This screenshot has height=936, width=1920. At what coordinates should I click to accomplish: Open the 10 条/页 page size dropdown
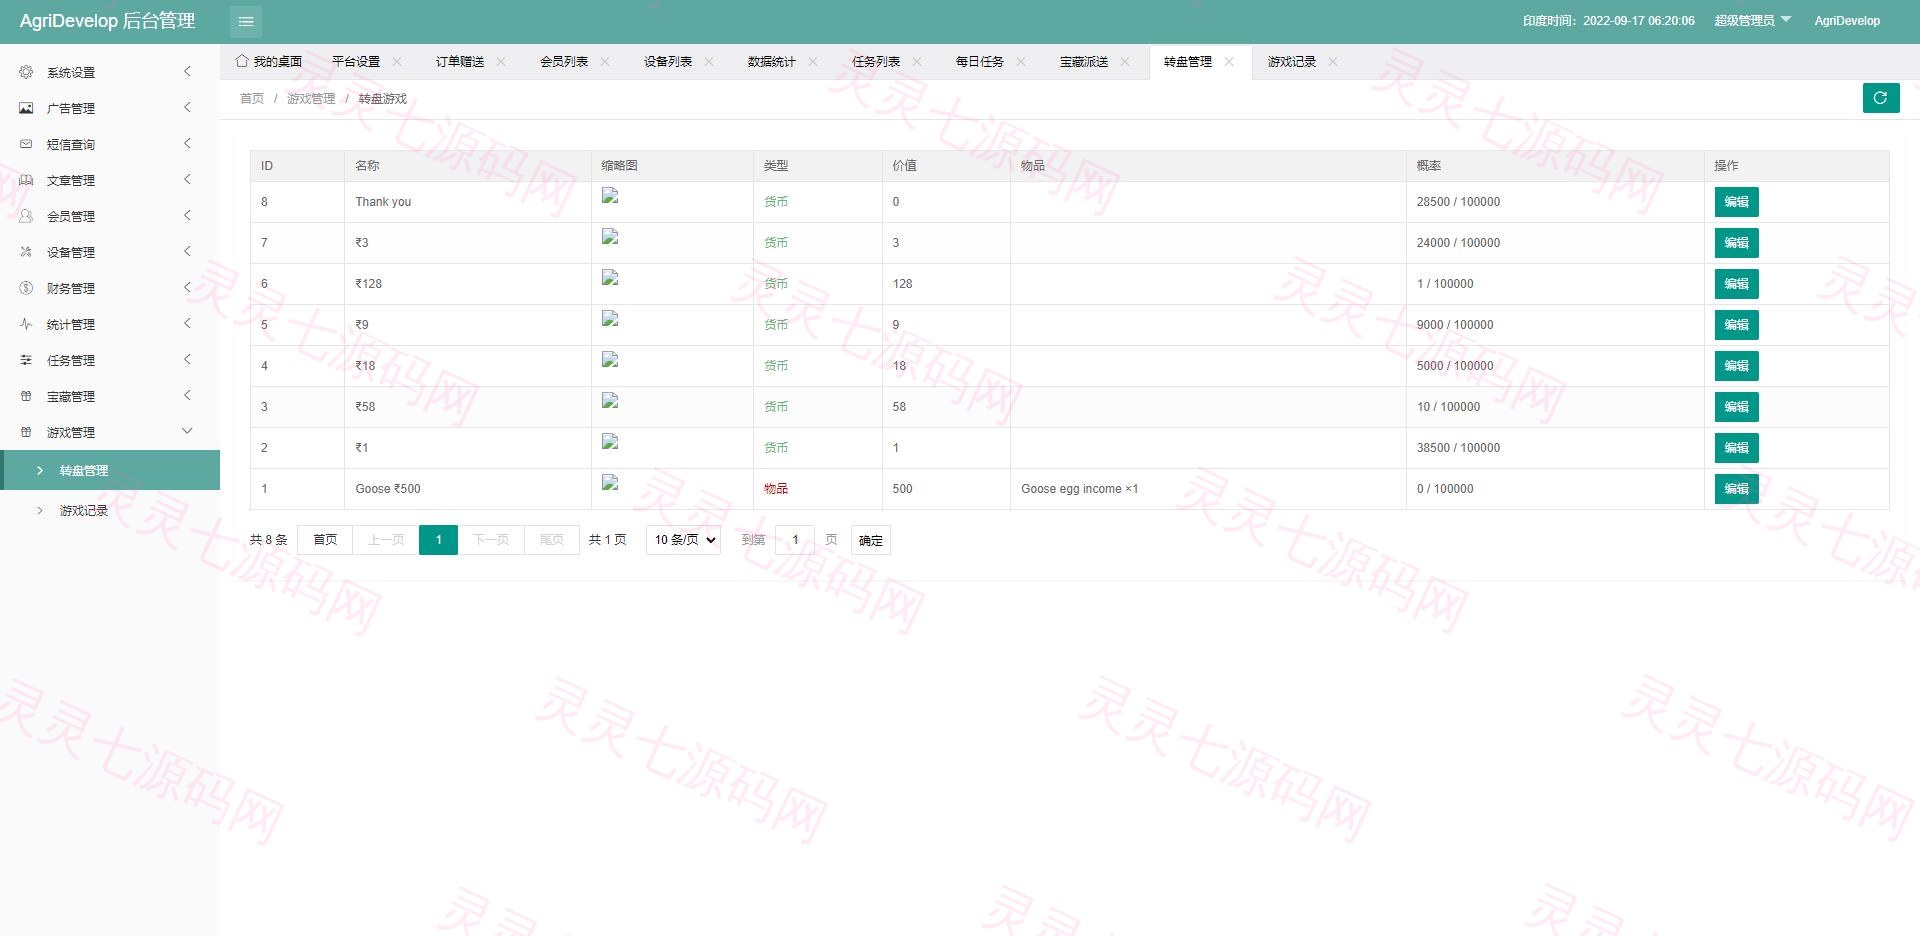684,540
